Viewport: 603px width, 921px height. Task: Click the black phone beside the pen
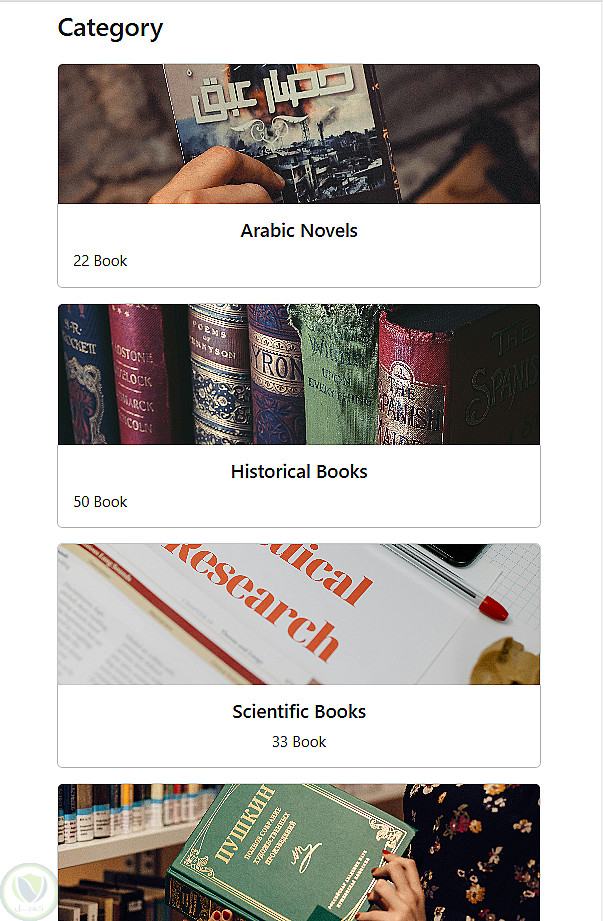tap(456, 553)
